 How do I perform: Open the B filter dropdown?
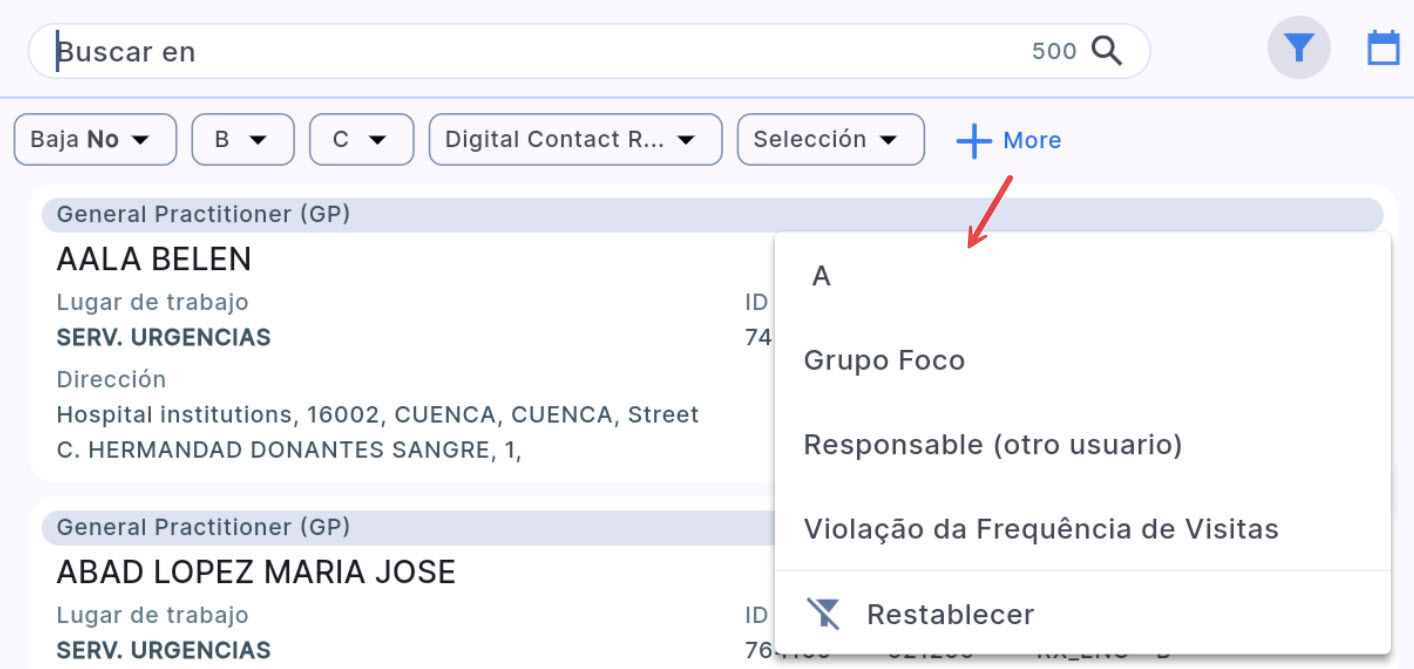(x=242, y=139)
